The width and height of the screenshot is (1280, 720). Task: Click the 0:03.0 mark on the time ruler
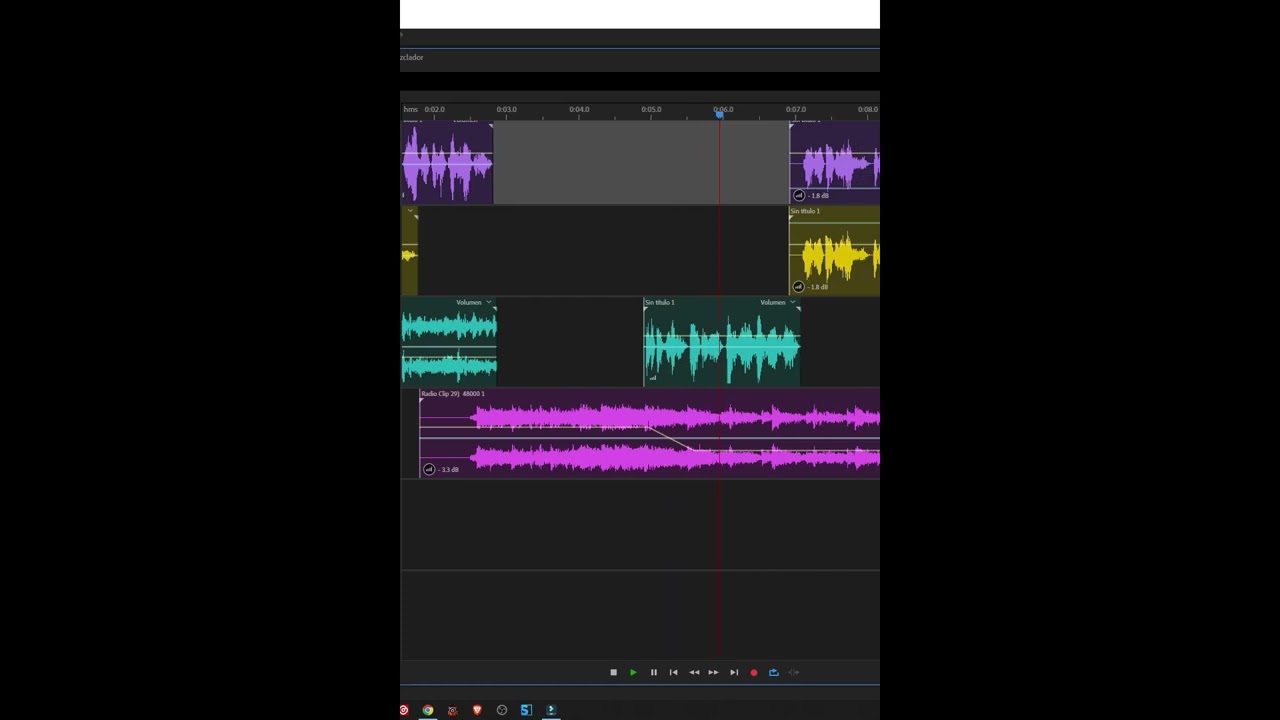(x=507, y=109)
